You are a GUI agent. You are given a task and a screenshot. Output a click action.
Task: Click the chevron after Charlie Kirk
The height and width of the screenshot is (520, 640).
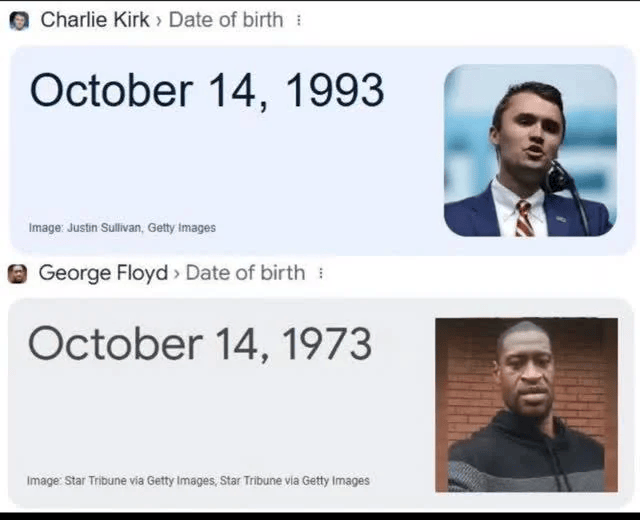coord(159,20)
